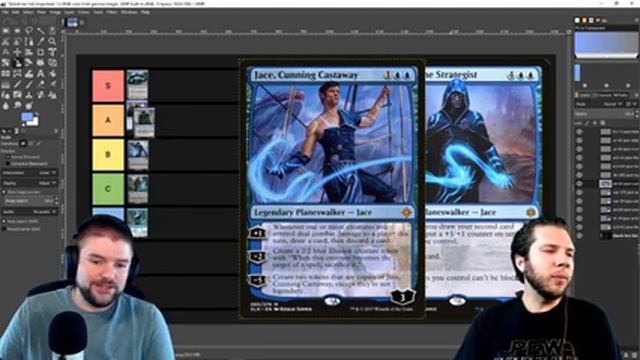Select the Eraser tool
The width and height of the screenshot is (640, 360).
click(x=41, y=84)
